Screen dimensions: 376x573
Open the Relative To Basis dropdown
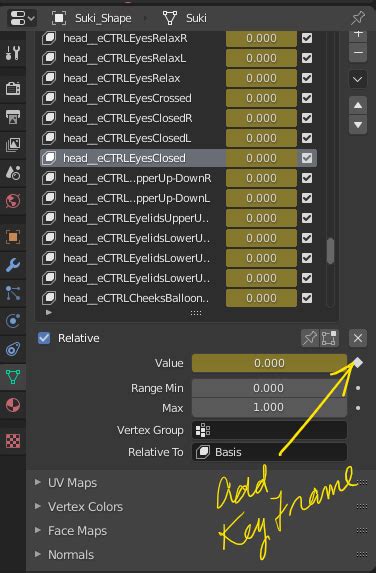coord(269,452)
